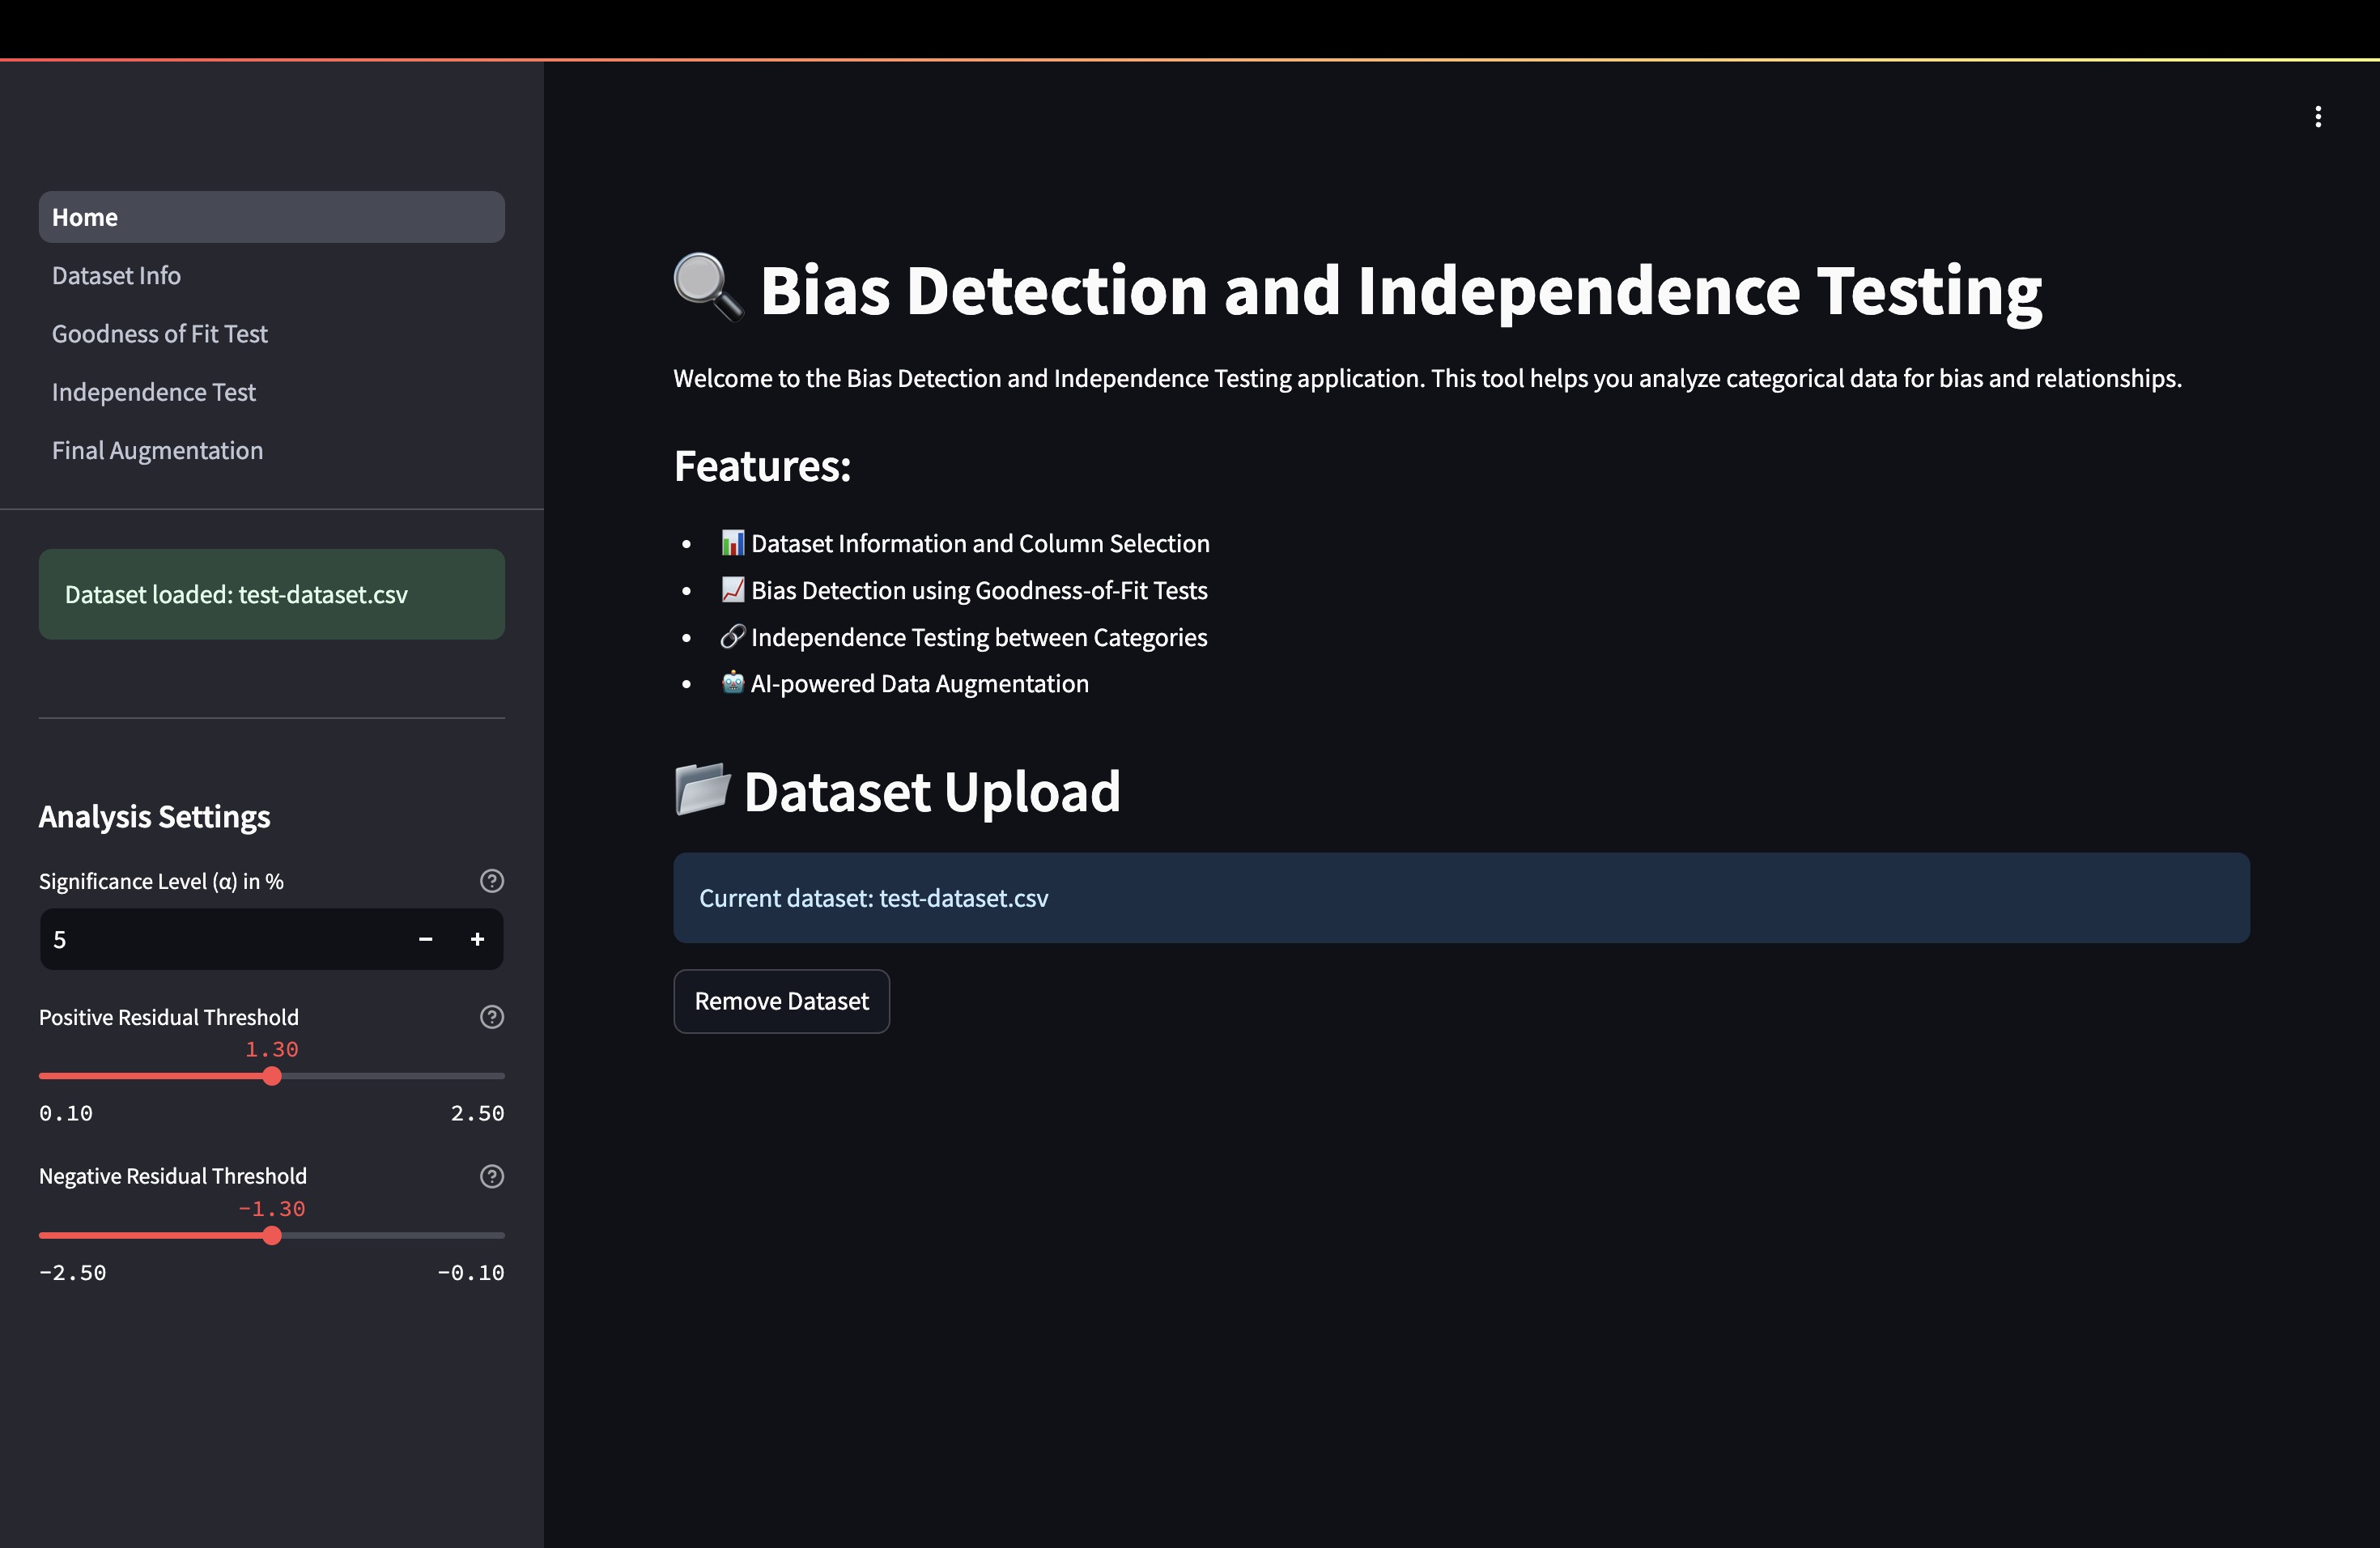Click 'Dataset Information and Column Selection' text
This screenshot has width=2380, height=1548.
(x=980, y=543)
